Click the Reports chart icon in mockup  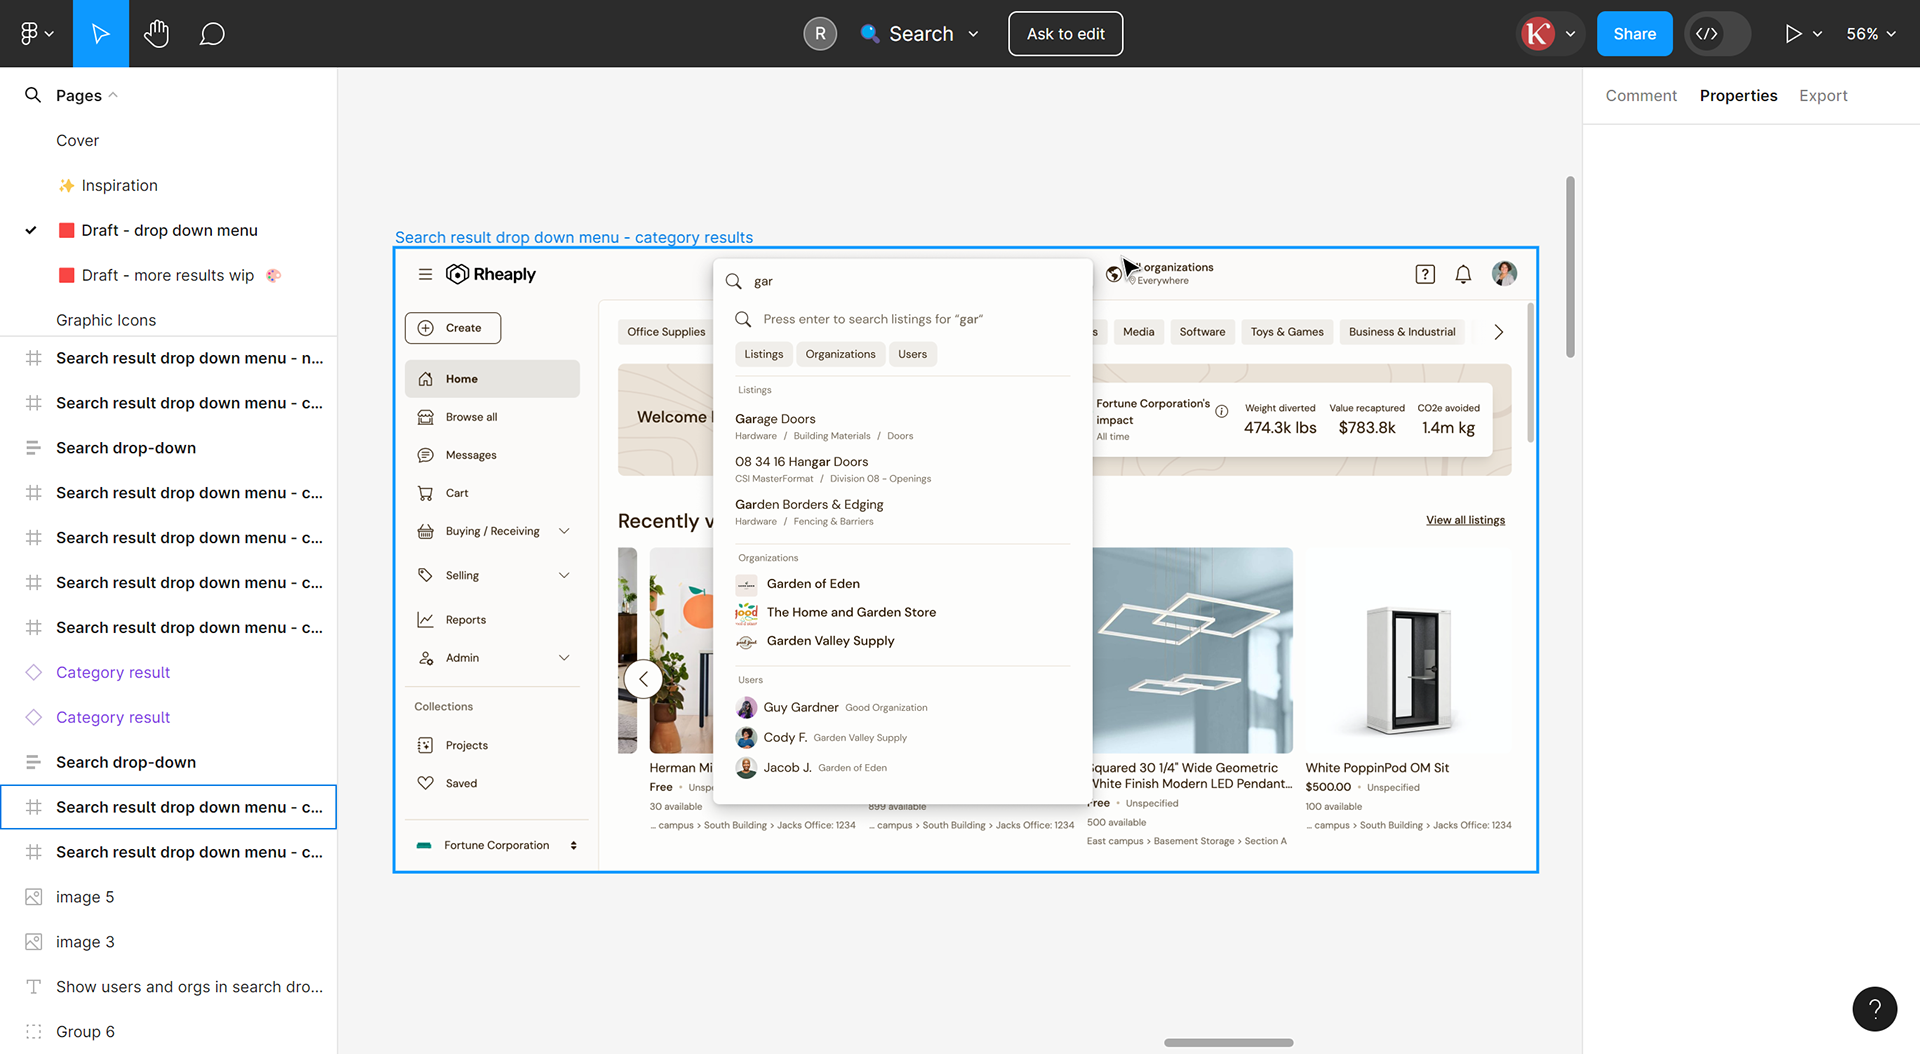coord(425,620)
